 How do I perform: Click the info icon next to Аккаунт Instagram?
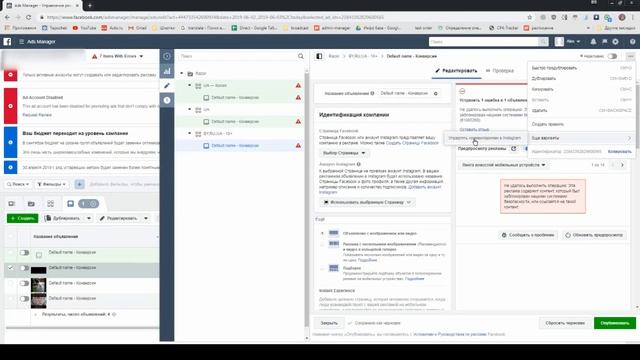[x=359, y=164]
